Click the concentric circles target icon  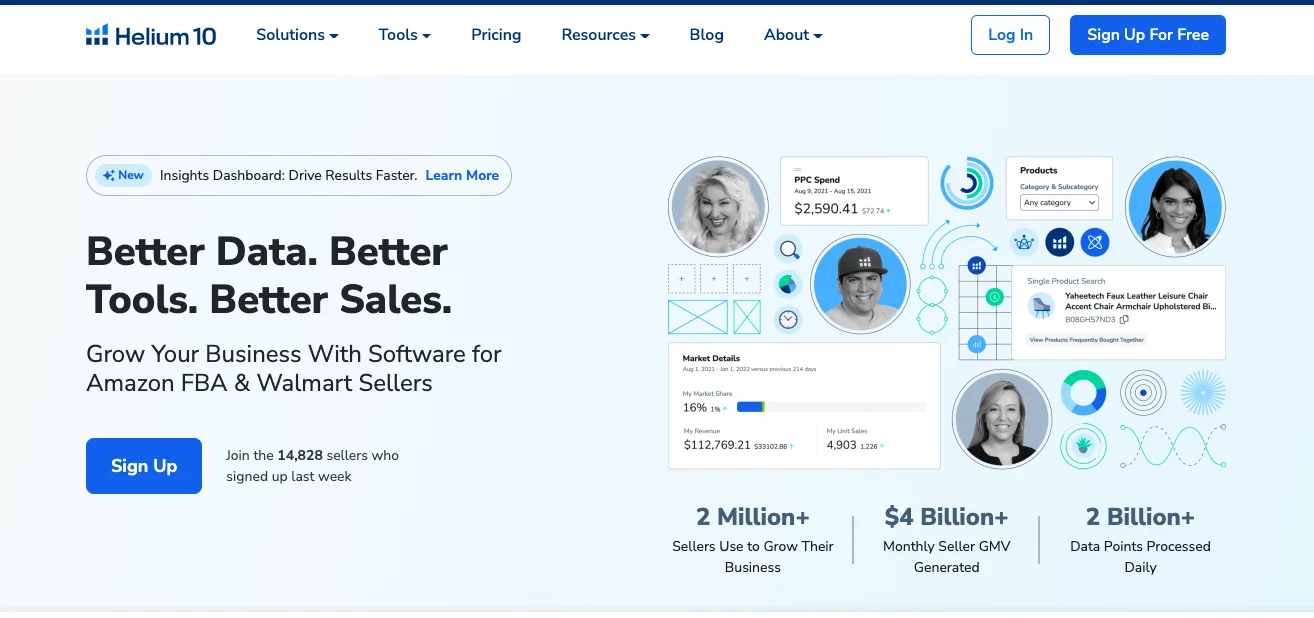pyautogui.click(x=1143, y=393)
